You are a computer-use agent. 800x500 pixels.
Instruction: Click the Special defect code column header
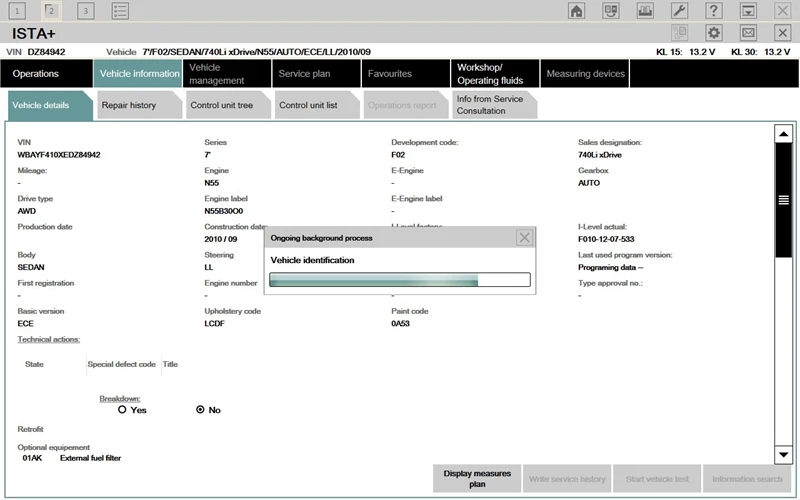pyautogui.click(x=121, y=364)
